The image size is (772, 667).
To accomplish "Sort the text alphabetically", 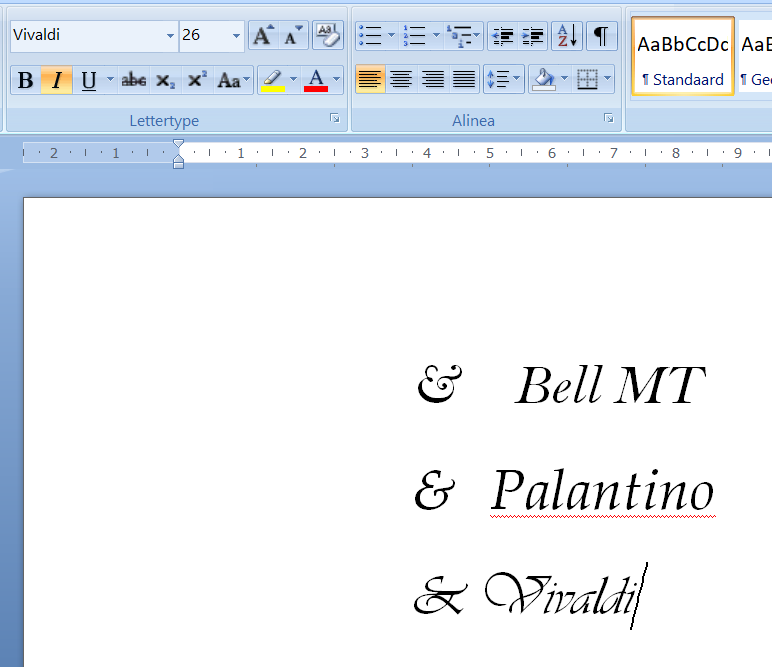I will coord(566,36).
